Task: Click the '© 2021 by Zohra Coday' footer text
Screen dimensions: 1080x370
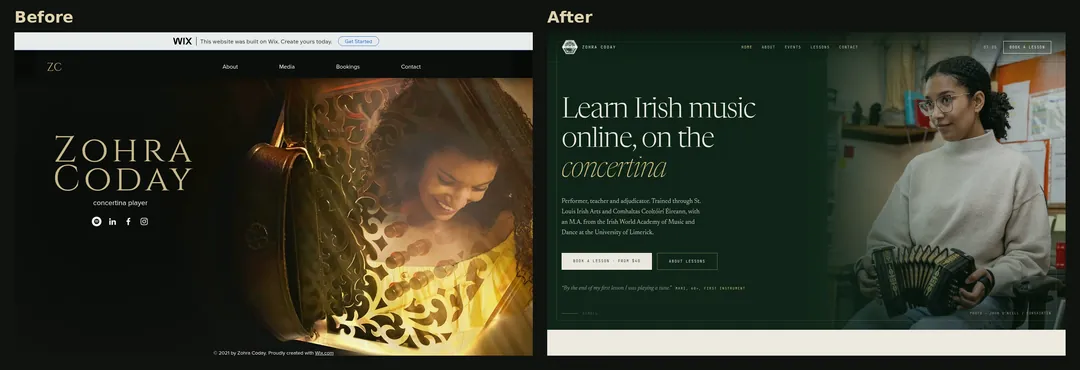Action: coord(273,353)
